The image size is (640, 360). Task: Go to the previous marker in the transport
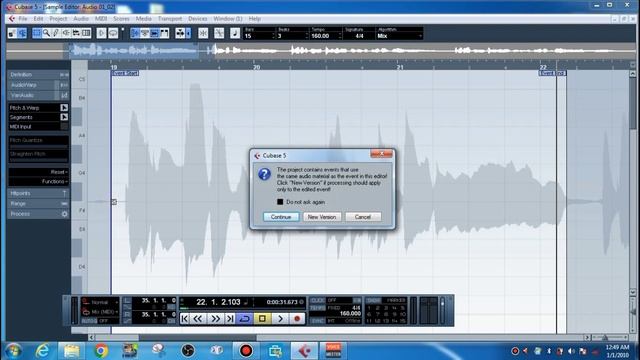pos(184,319)
